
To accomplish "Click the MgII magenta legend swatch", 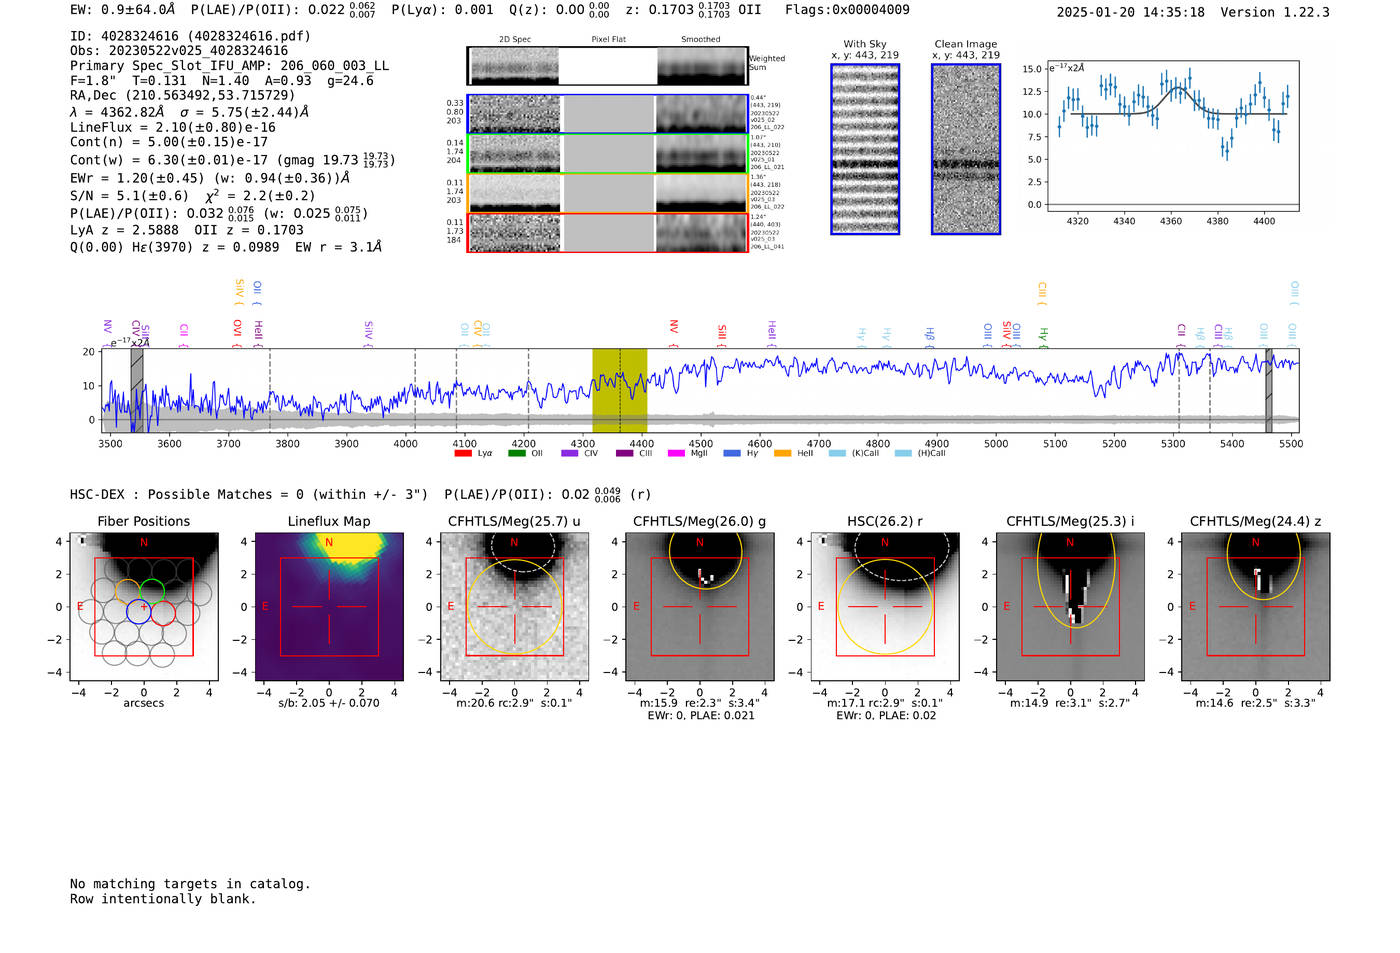I will [x=676, y=453].
